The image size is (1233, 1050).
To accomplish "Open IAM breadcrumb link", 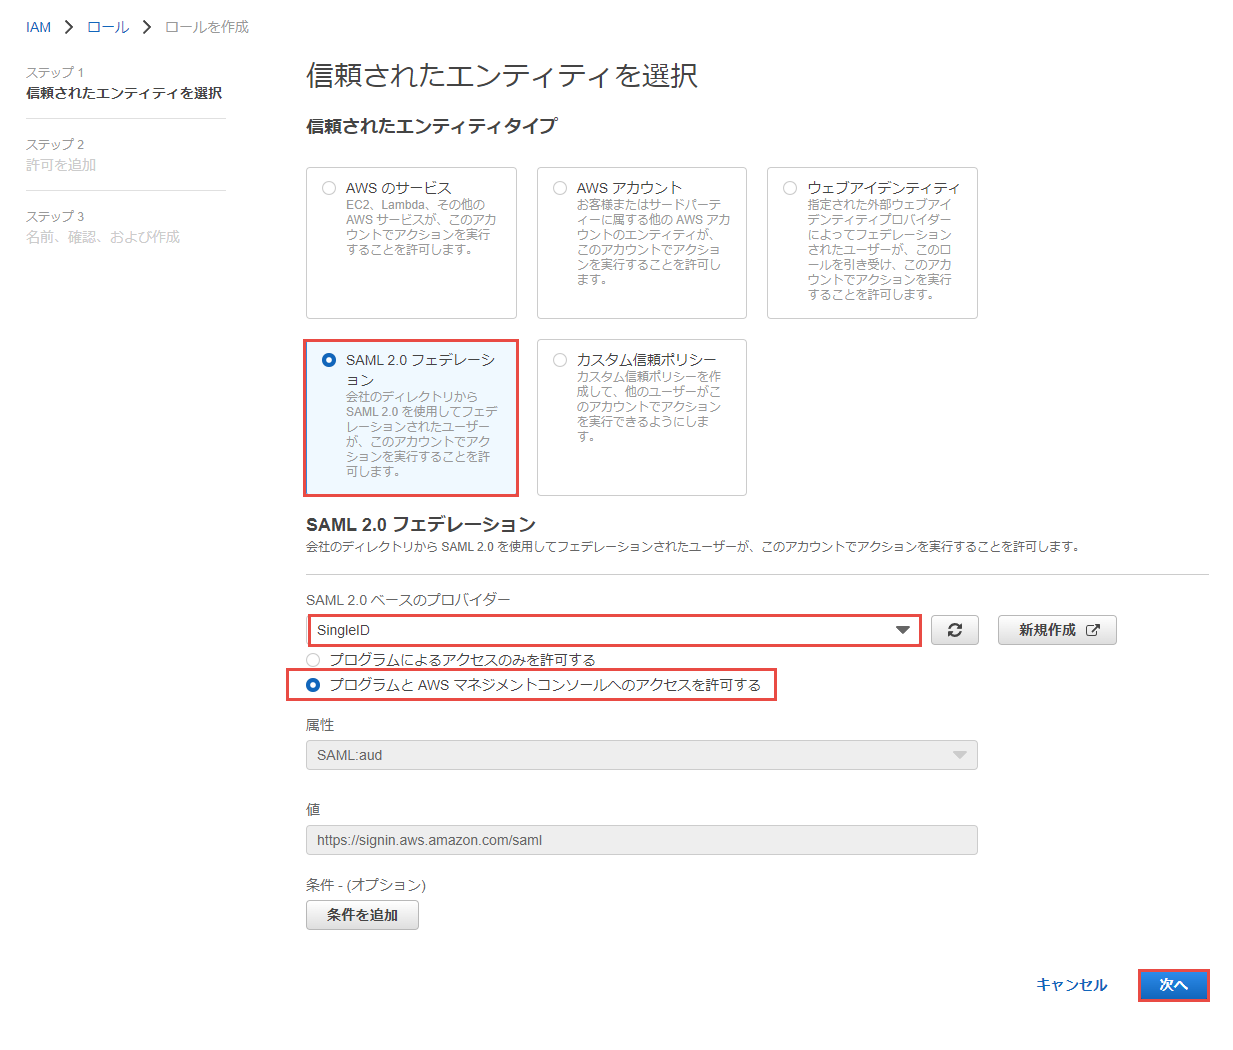I will (38, 27).
